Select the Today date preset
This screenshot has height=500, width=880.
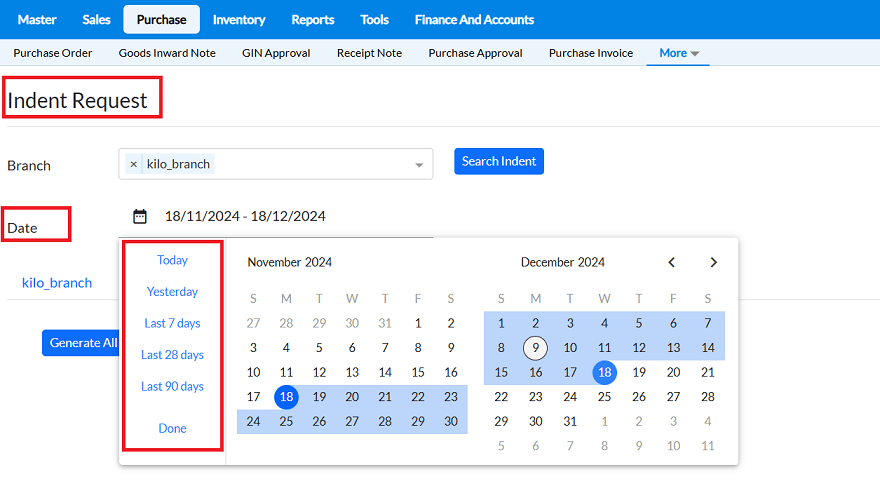[172, 260]
